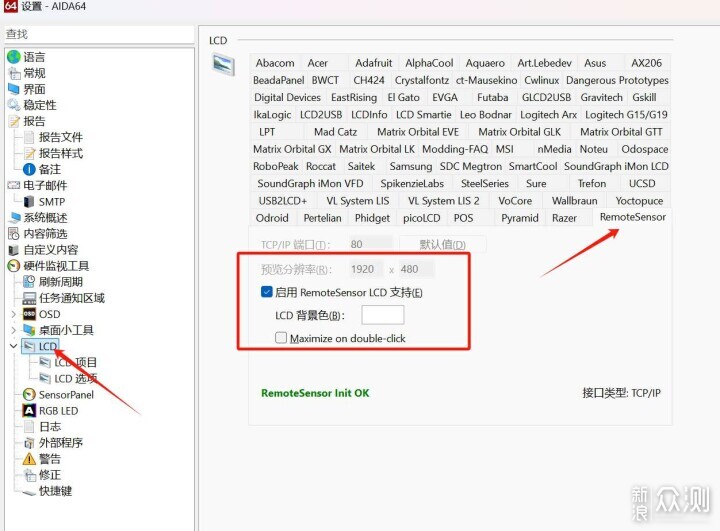Expand the OSD tree node
The width and height of the screenshot is (720, 531).
pos(13,314)
